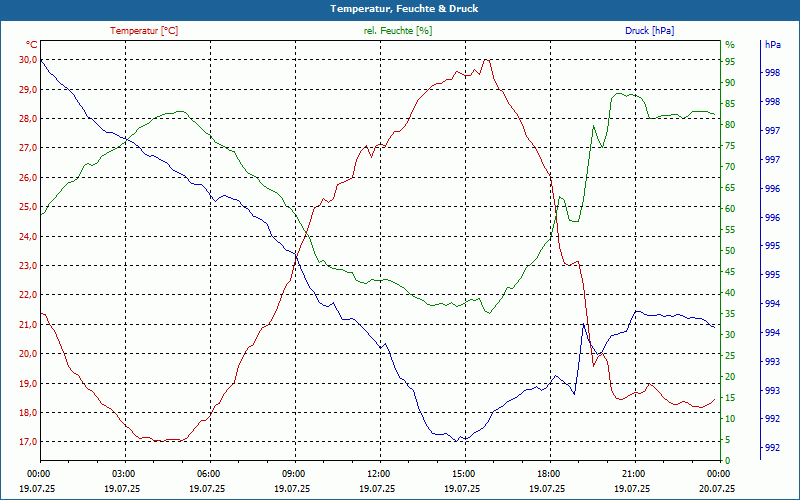Click the blue 'hPa' unit label
The height and width of the screenshot is (500, 800).
(x=773, y=45)
